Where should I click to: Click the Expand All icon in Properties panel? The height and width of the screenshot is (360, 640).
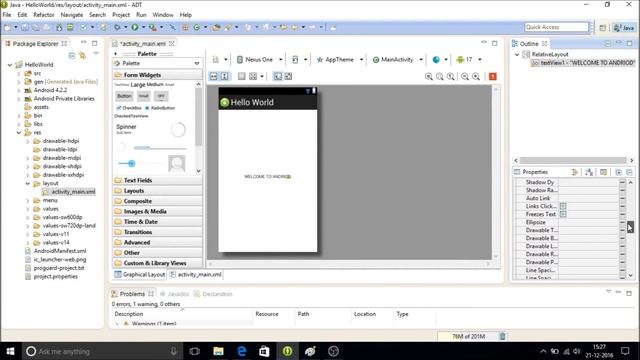618,172
